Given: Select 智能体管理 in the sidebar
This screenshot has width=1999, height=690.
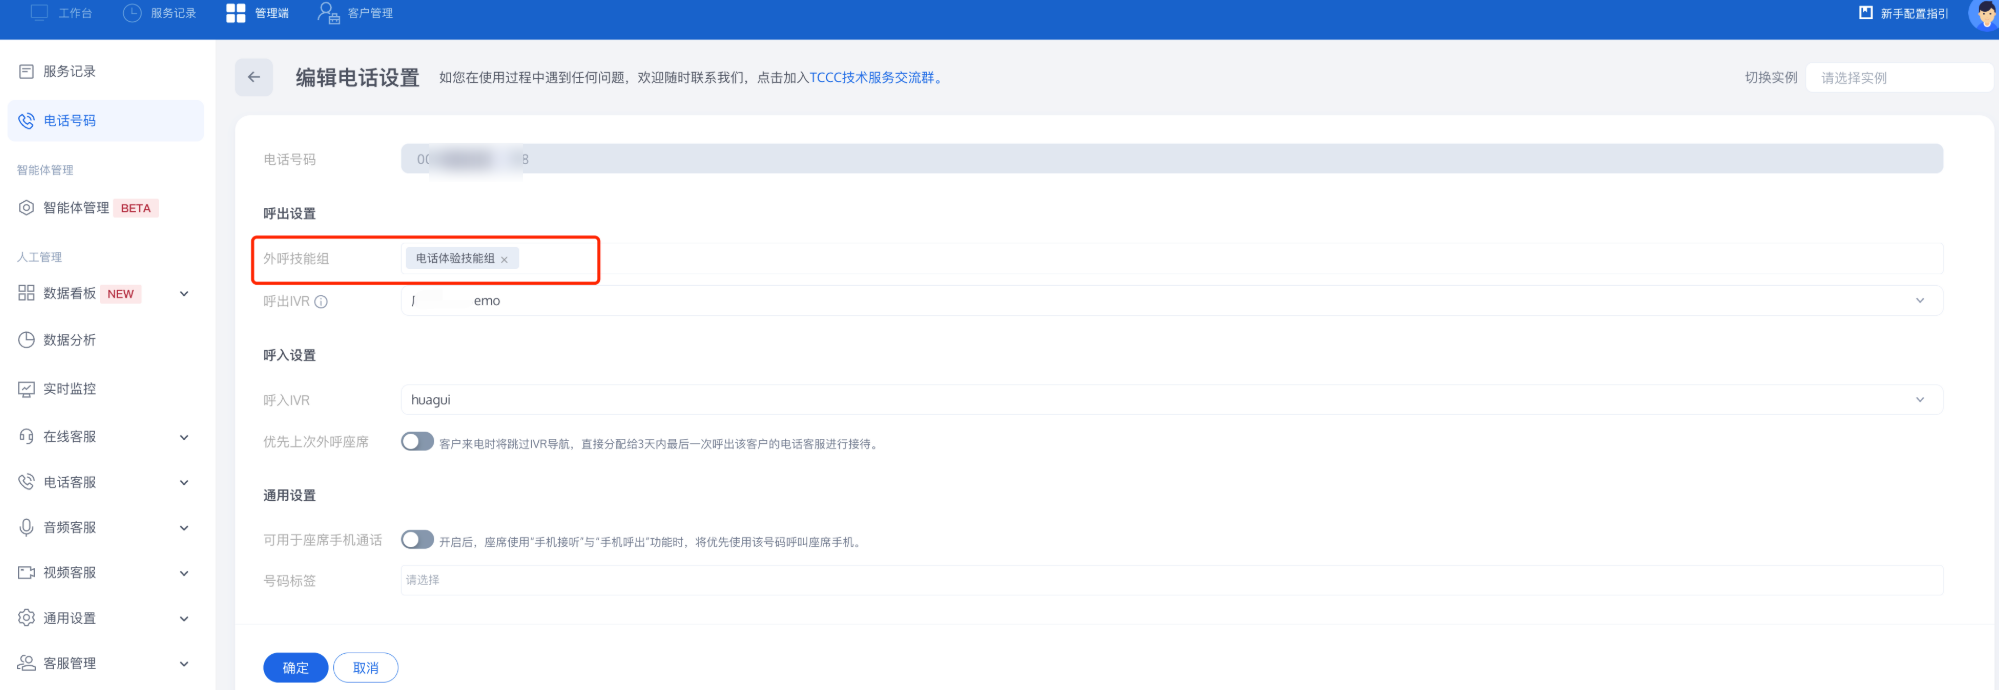Looking at the screenshot, I should coord(106,208).
